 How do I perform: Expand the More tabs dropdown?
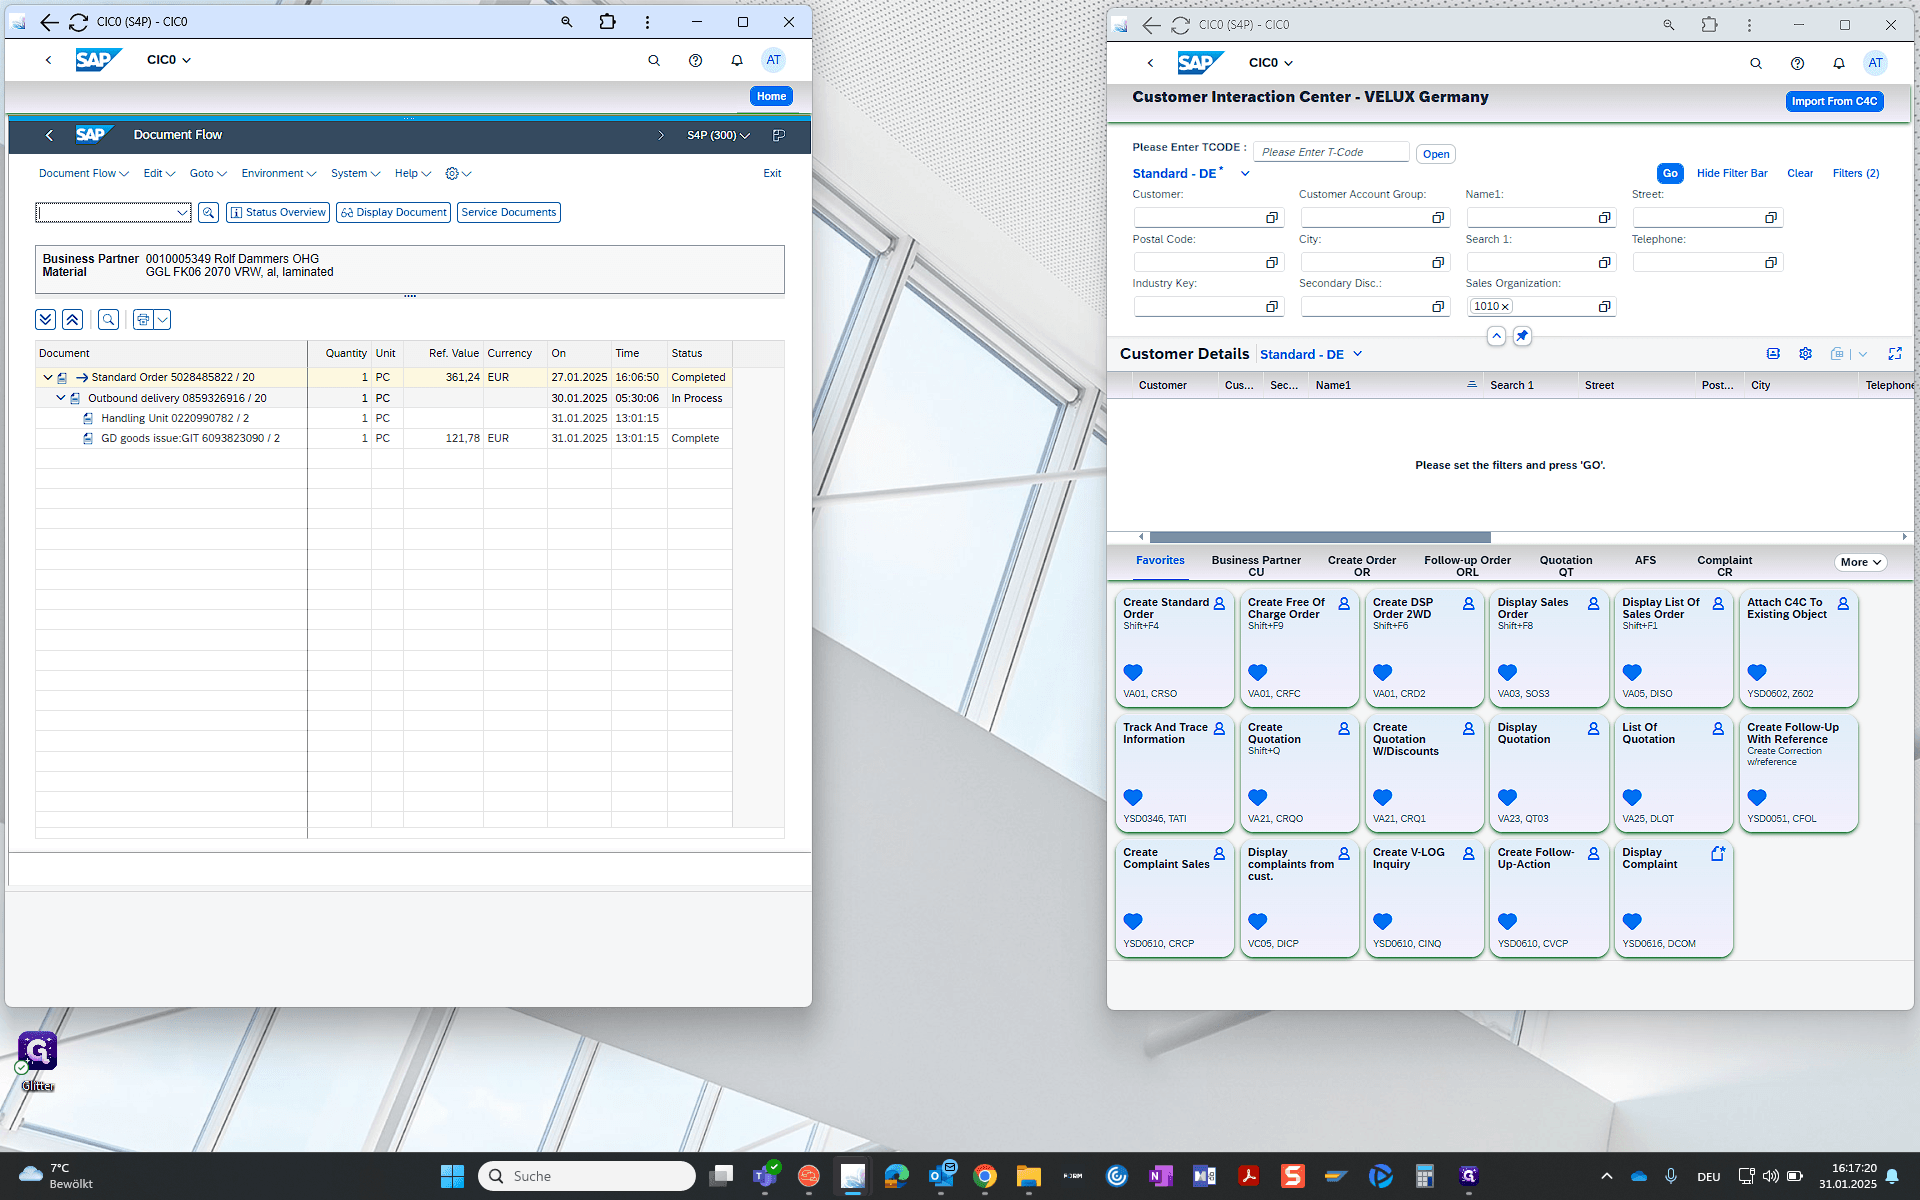pos(1861,563)
